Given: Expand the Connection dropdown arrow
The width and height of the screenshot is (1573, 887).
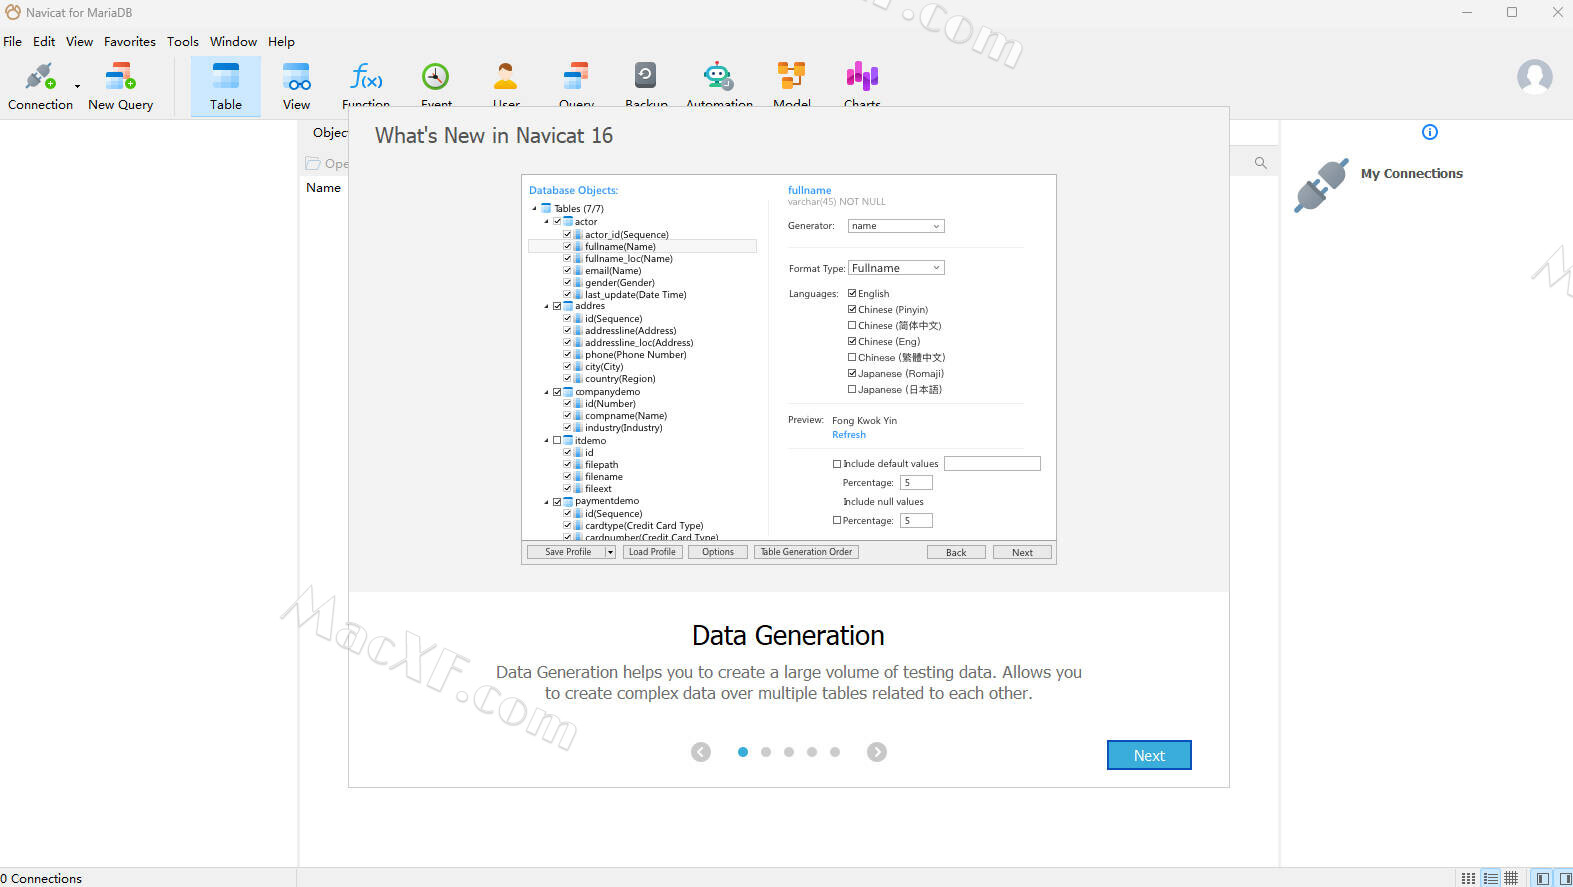Looking at the screenshot, I should [x=77, y=87].
